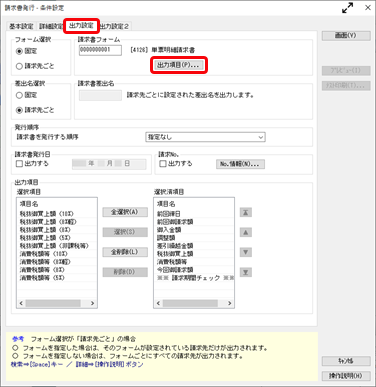Click テスト印刷(T)... button

pos(346,86)
